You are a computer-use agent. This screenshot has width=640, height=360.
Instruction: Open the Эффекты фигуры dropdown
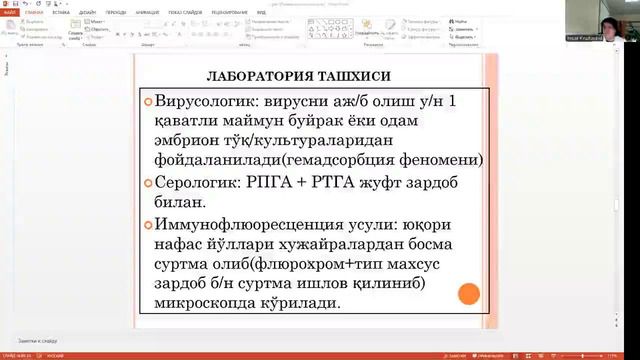[421, 37]
